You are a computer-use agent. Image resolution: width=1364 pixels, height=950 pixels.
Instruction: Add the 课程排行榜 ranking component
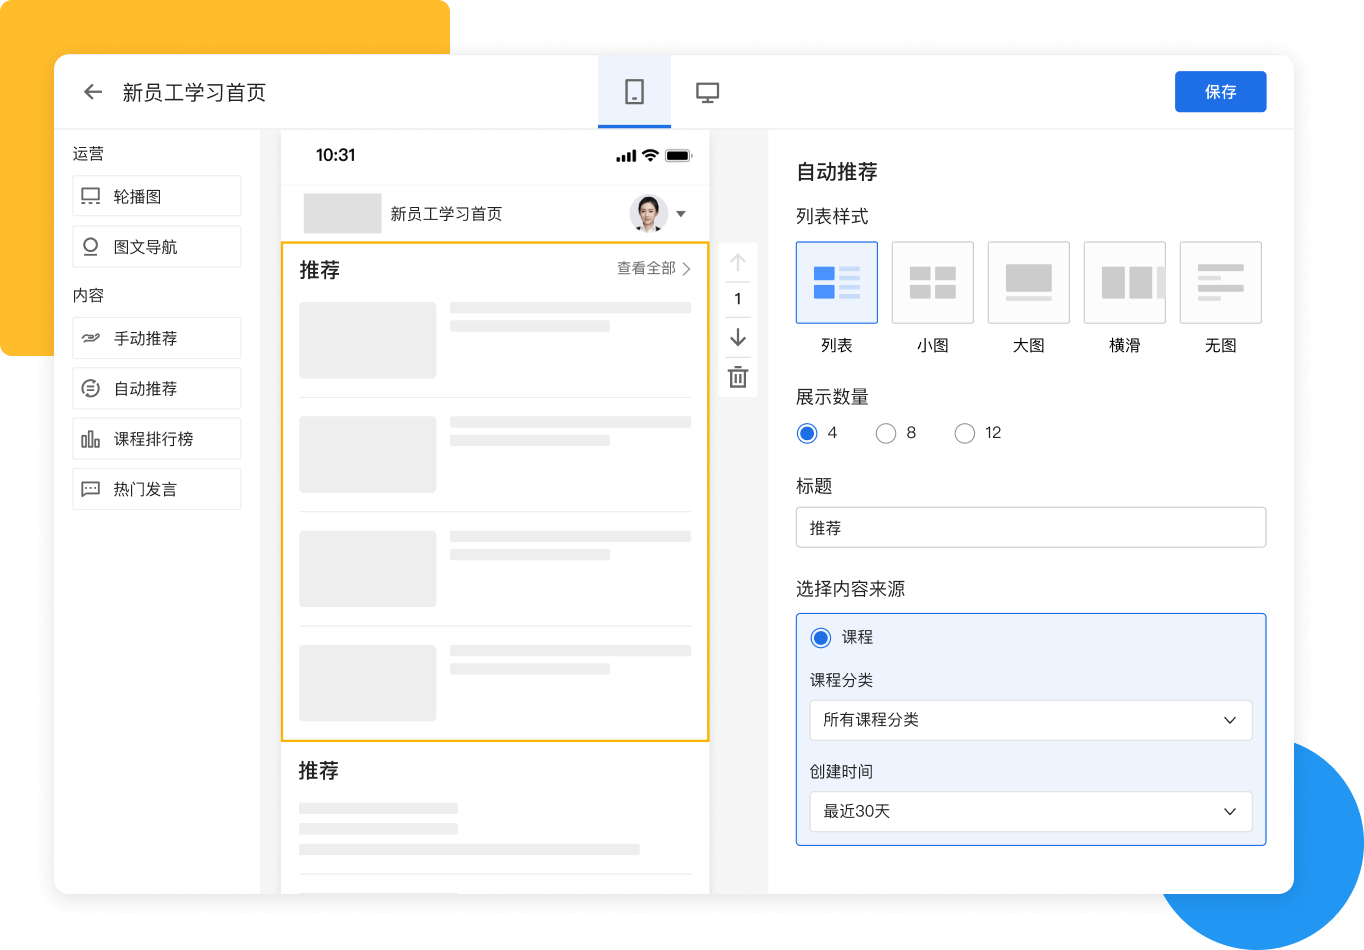157,439
